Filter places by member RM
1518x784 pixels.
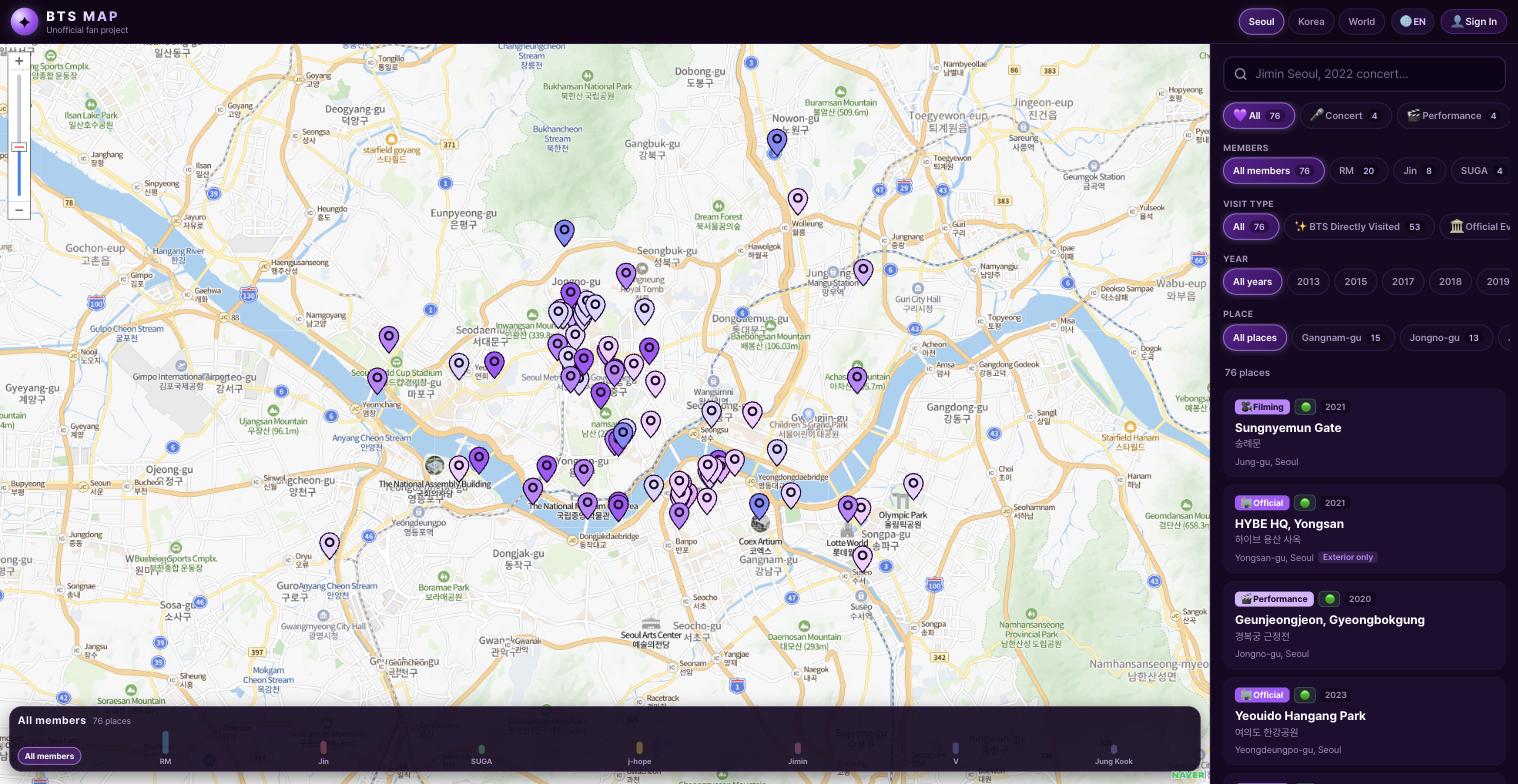click(1357, 171)
